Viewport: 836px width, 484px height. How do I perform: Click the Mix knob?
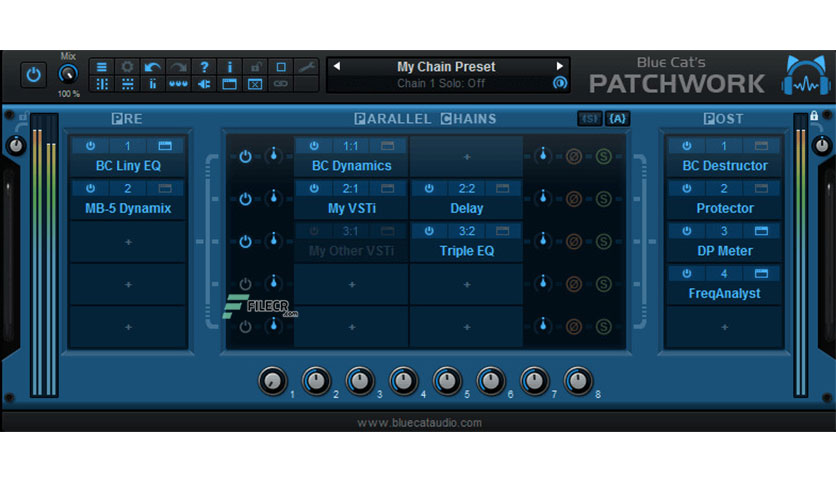tap(68, 74)
